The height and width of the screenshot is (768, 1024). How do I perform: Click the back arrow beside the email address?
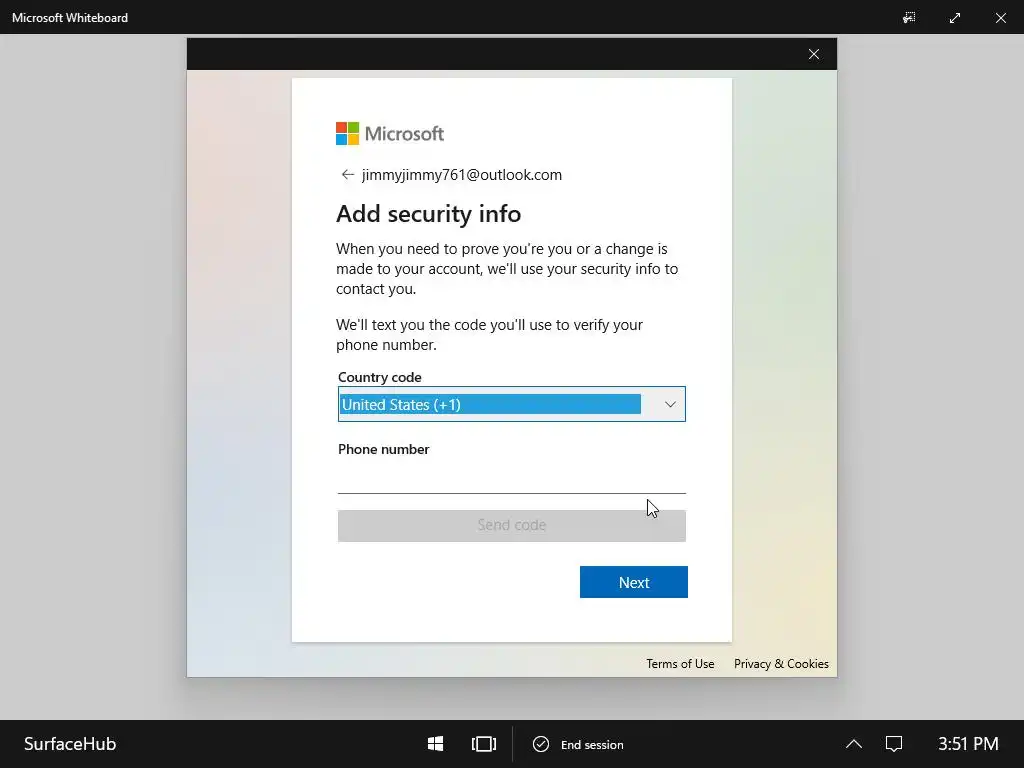point(347,174)
